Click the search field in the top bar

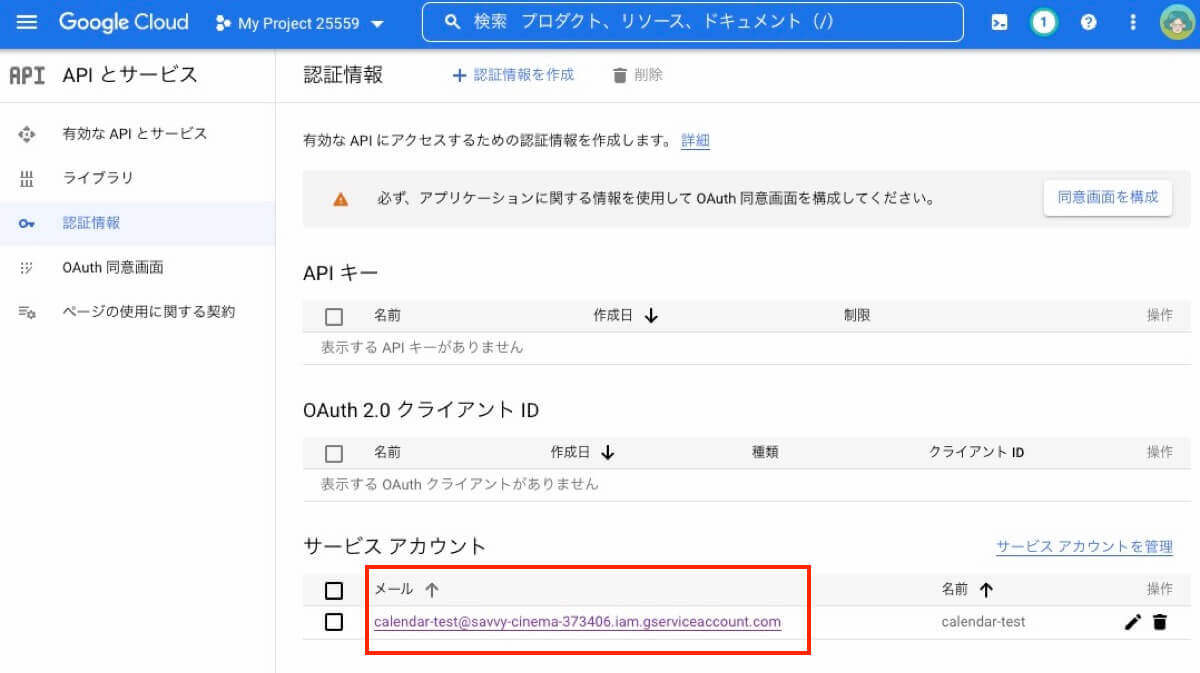(692, 21)
